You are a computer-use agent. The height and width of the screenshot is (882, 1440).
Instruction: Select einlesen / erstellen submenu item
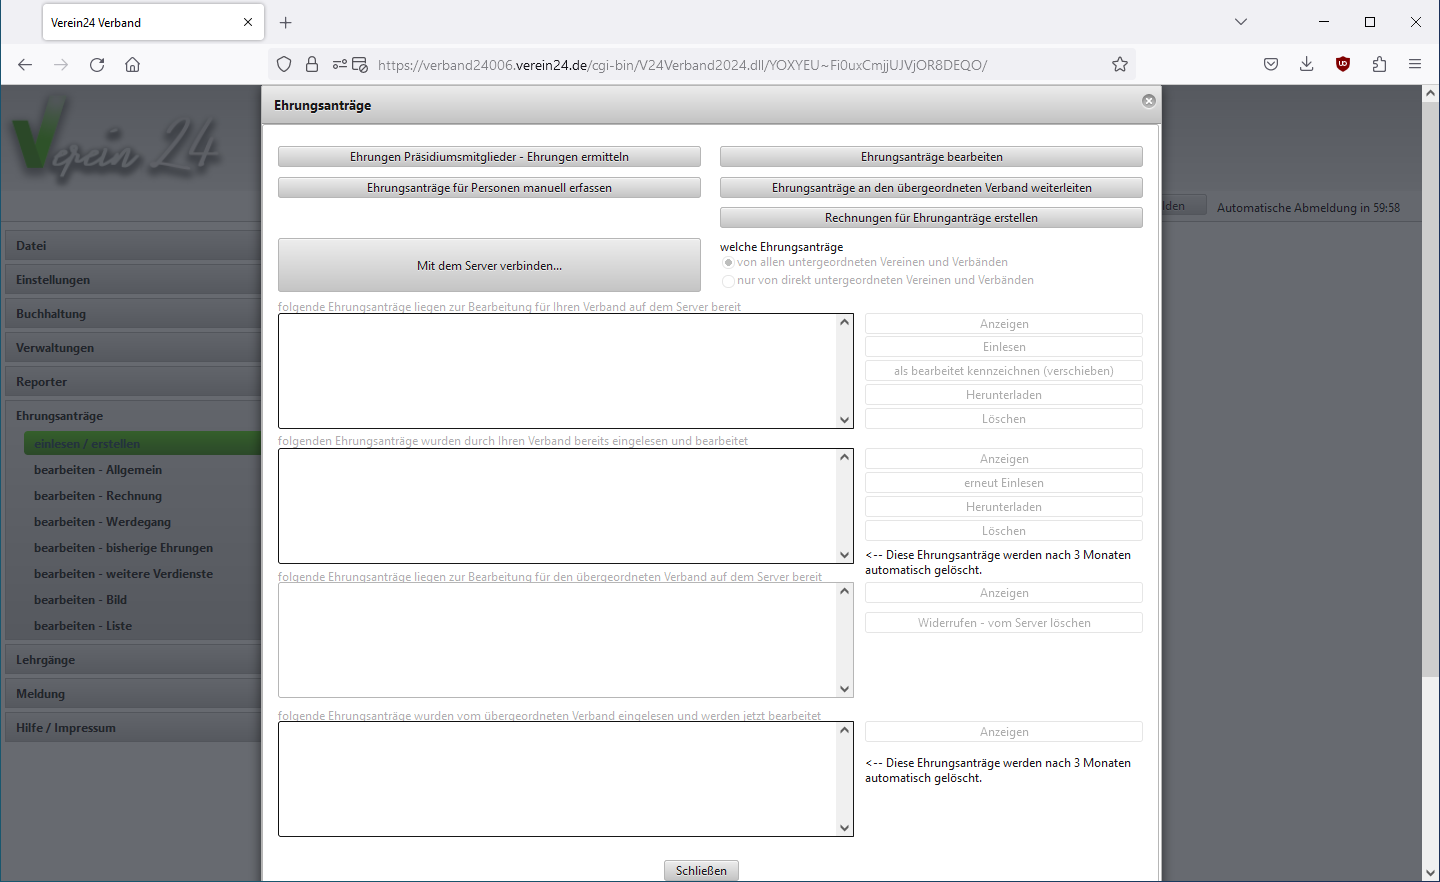tap(141, 444)
